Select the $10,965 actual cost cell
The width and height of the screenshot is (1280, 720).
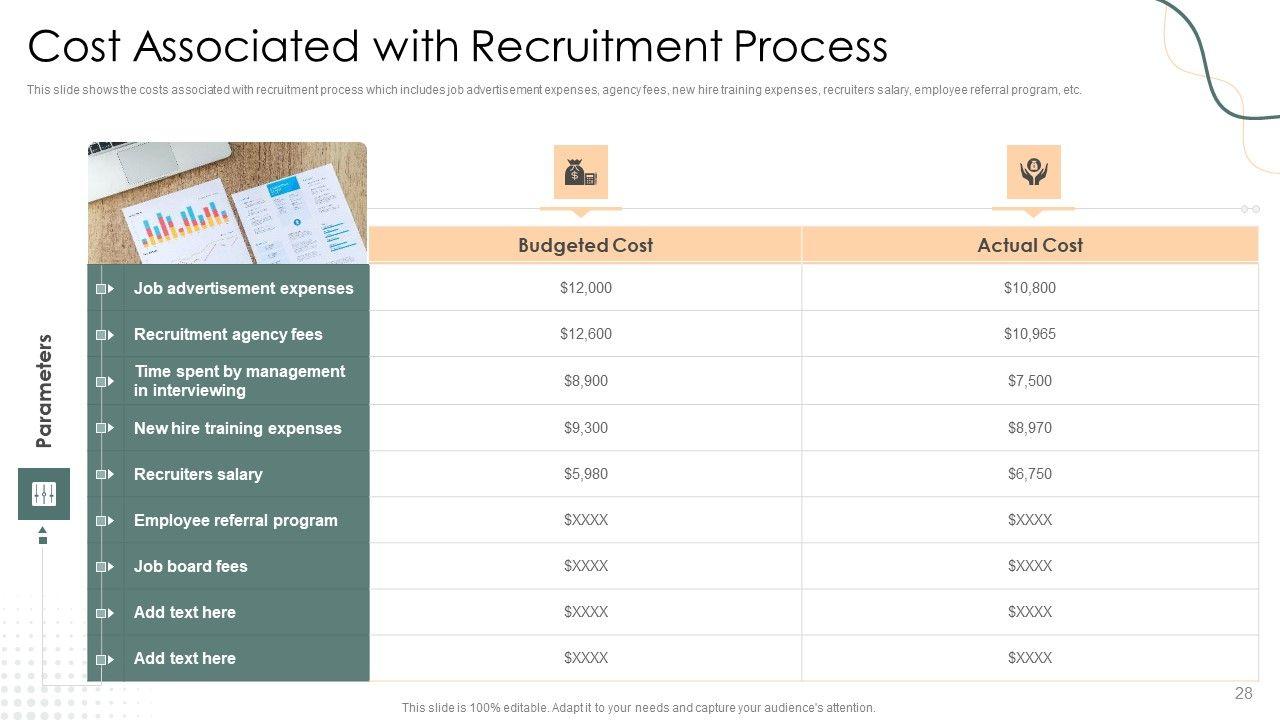pyautogui.click(x=1029, y=334)
